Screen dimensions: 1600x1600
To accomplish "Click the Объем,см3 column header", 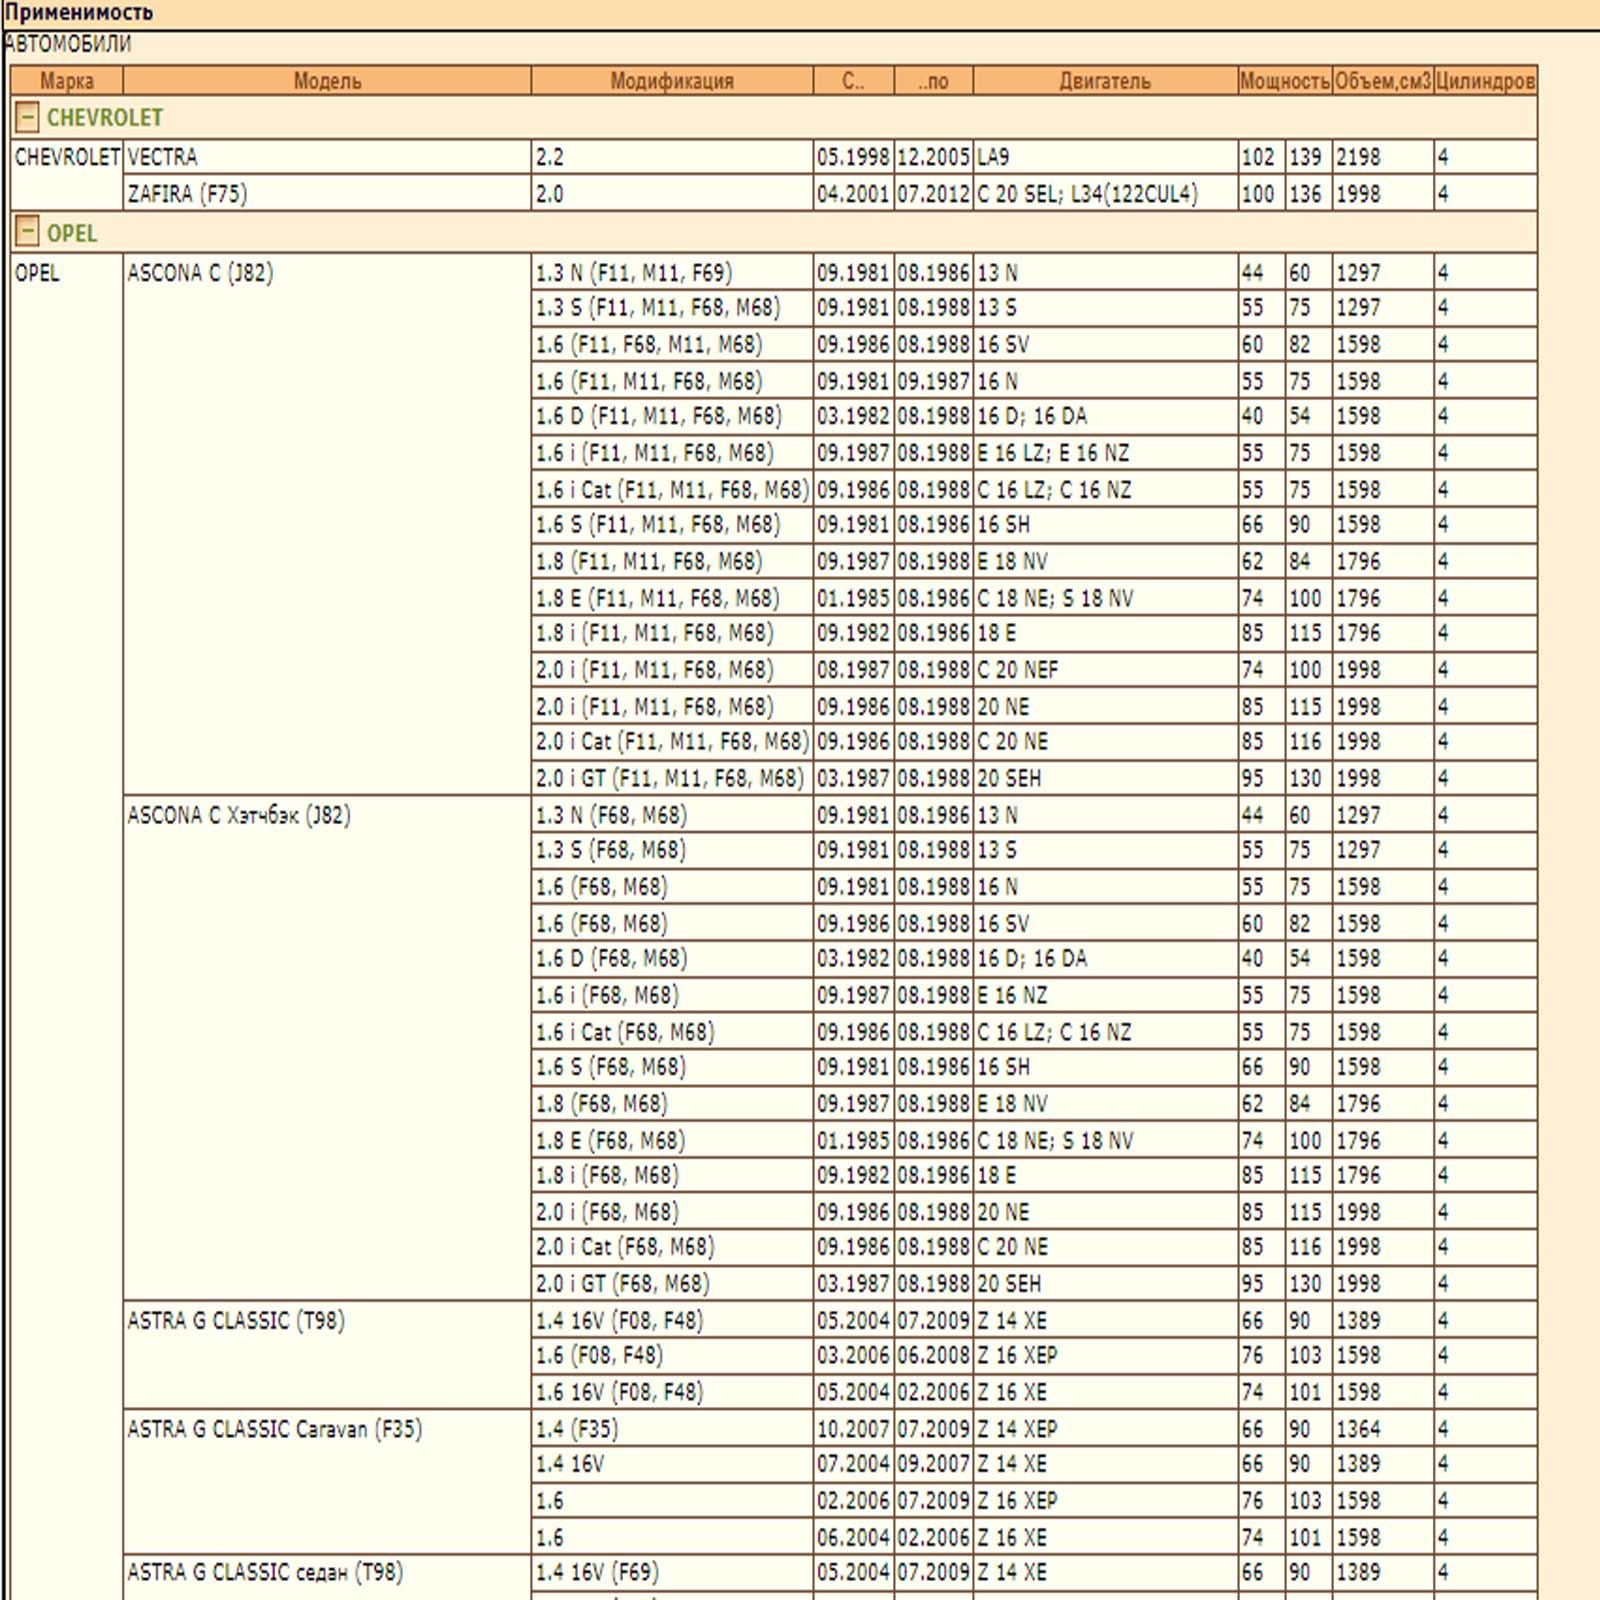I will (1383, 81).
